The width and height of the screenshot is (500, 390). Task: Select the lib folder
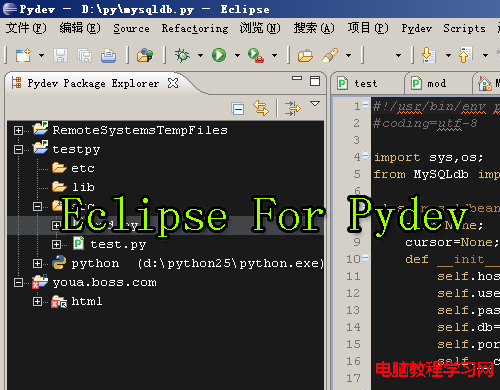tap(83, 187)
